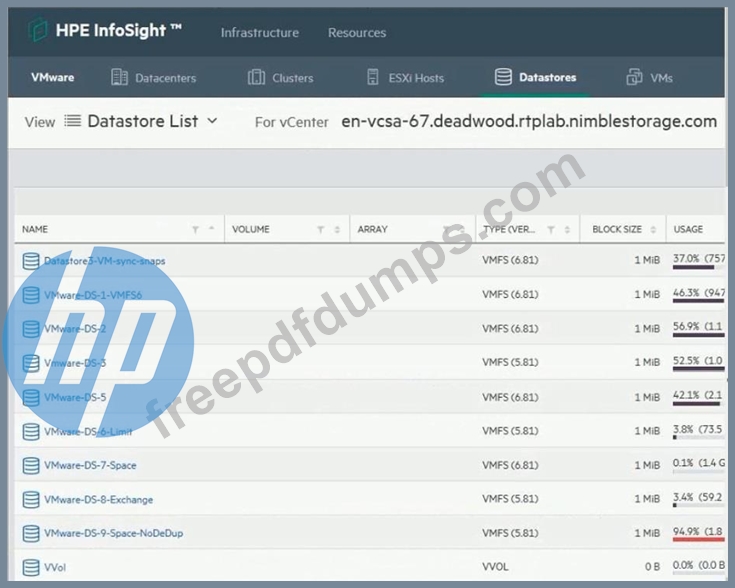Screen dimensions: 735x588
Task: Click the Datacenters building icon
Action: pos(119,77)
